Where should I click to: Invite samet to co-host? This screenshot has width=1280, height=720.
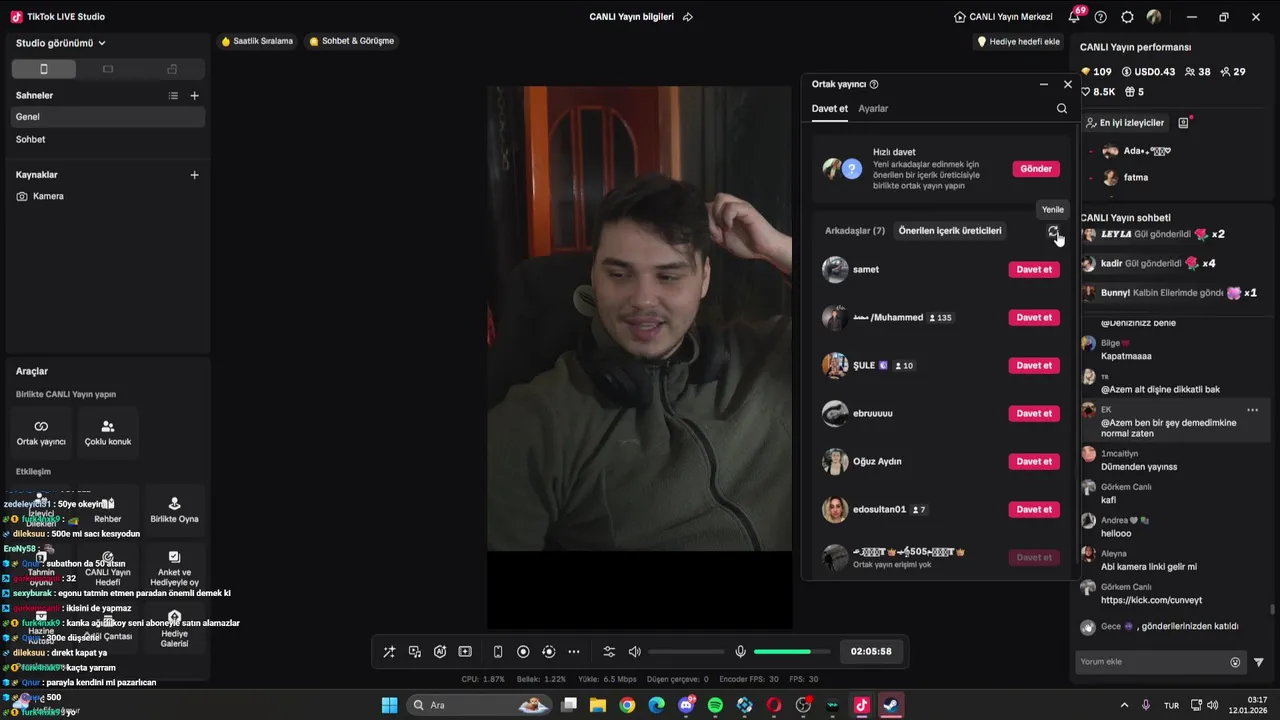(x=1034, y=269)
